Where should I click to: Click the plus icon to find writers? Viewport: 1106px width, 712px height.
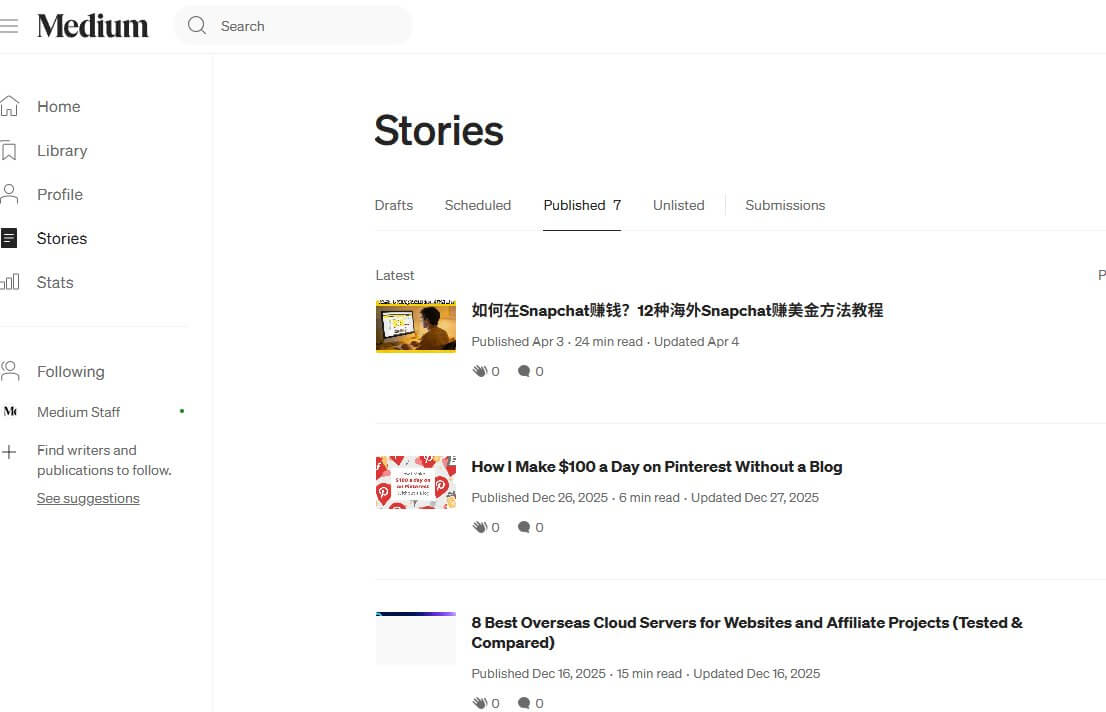[9, 452]
